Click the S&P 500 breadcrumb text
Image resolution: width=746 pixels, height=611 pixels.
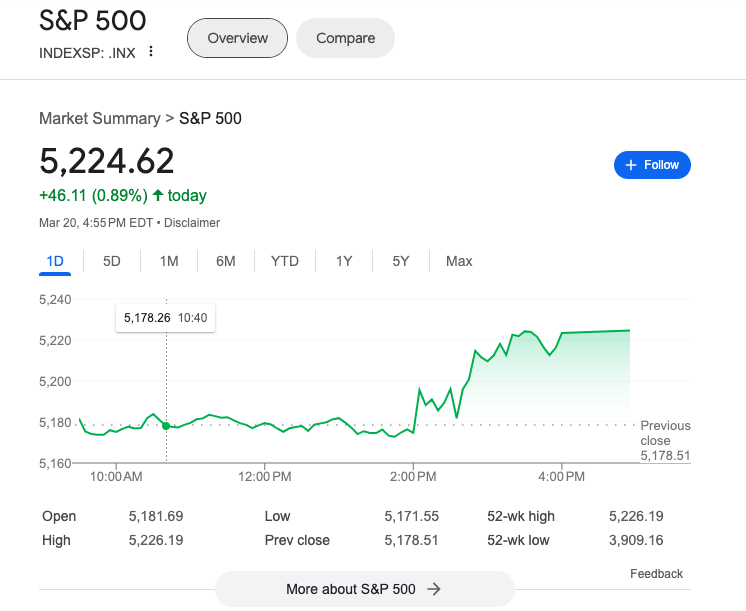click(210, 118)
